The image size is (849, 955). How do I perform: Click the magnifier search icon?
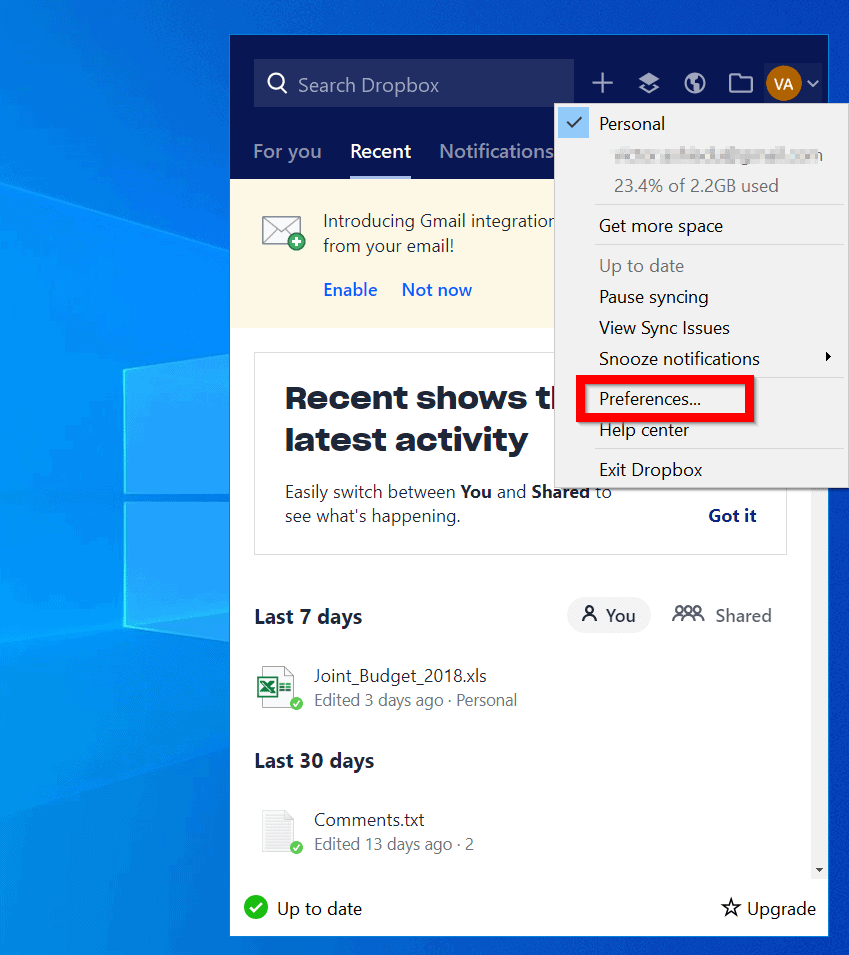point(277,83)
